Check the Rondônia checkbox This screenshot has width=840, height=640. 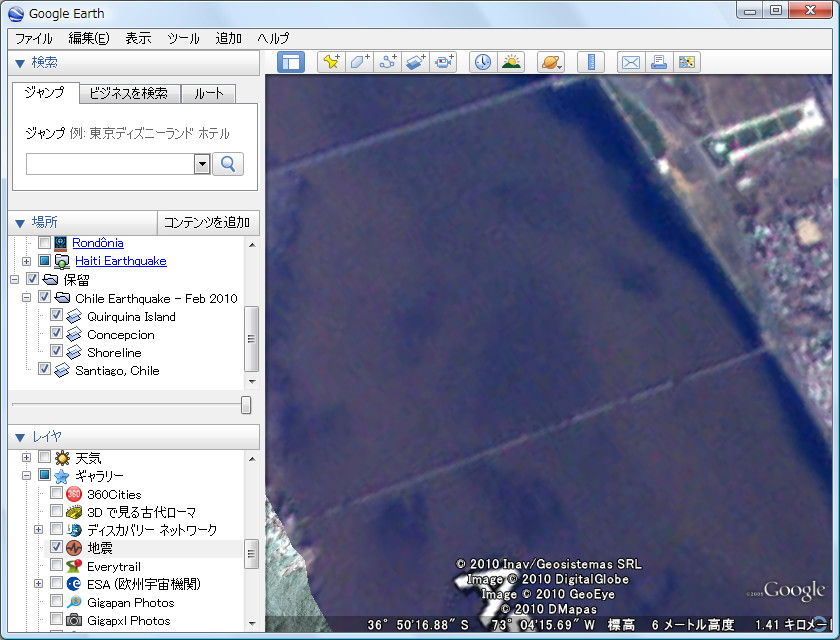tap(44, 243)
